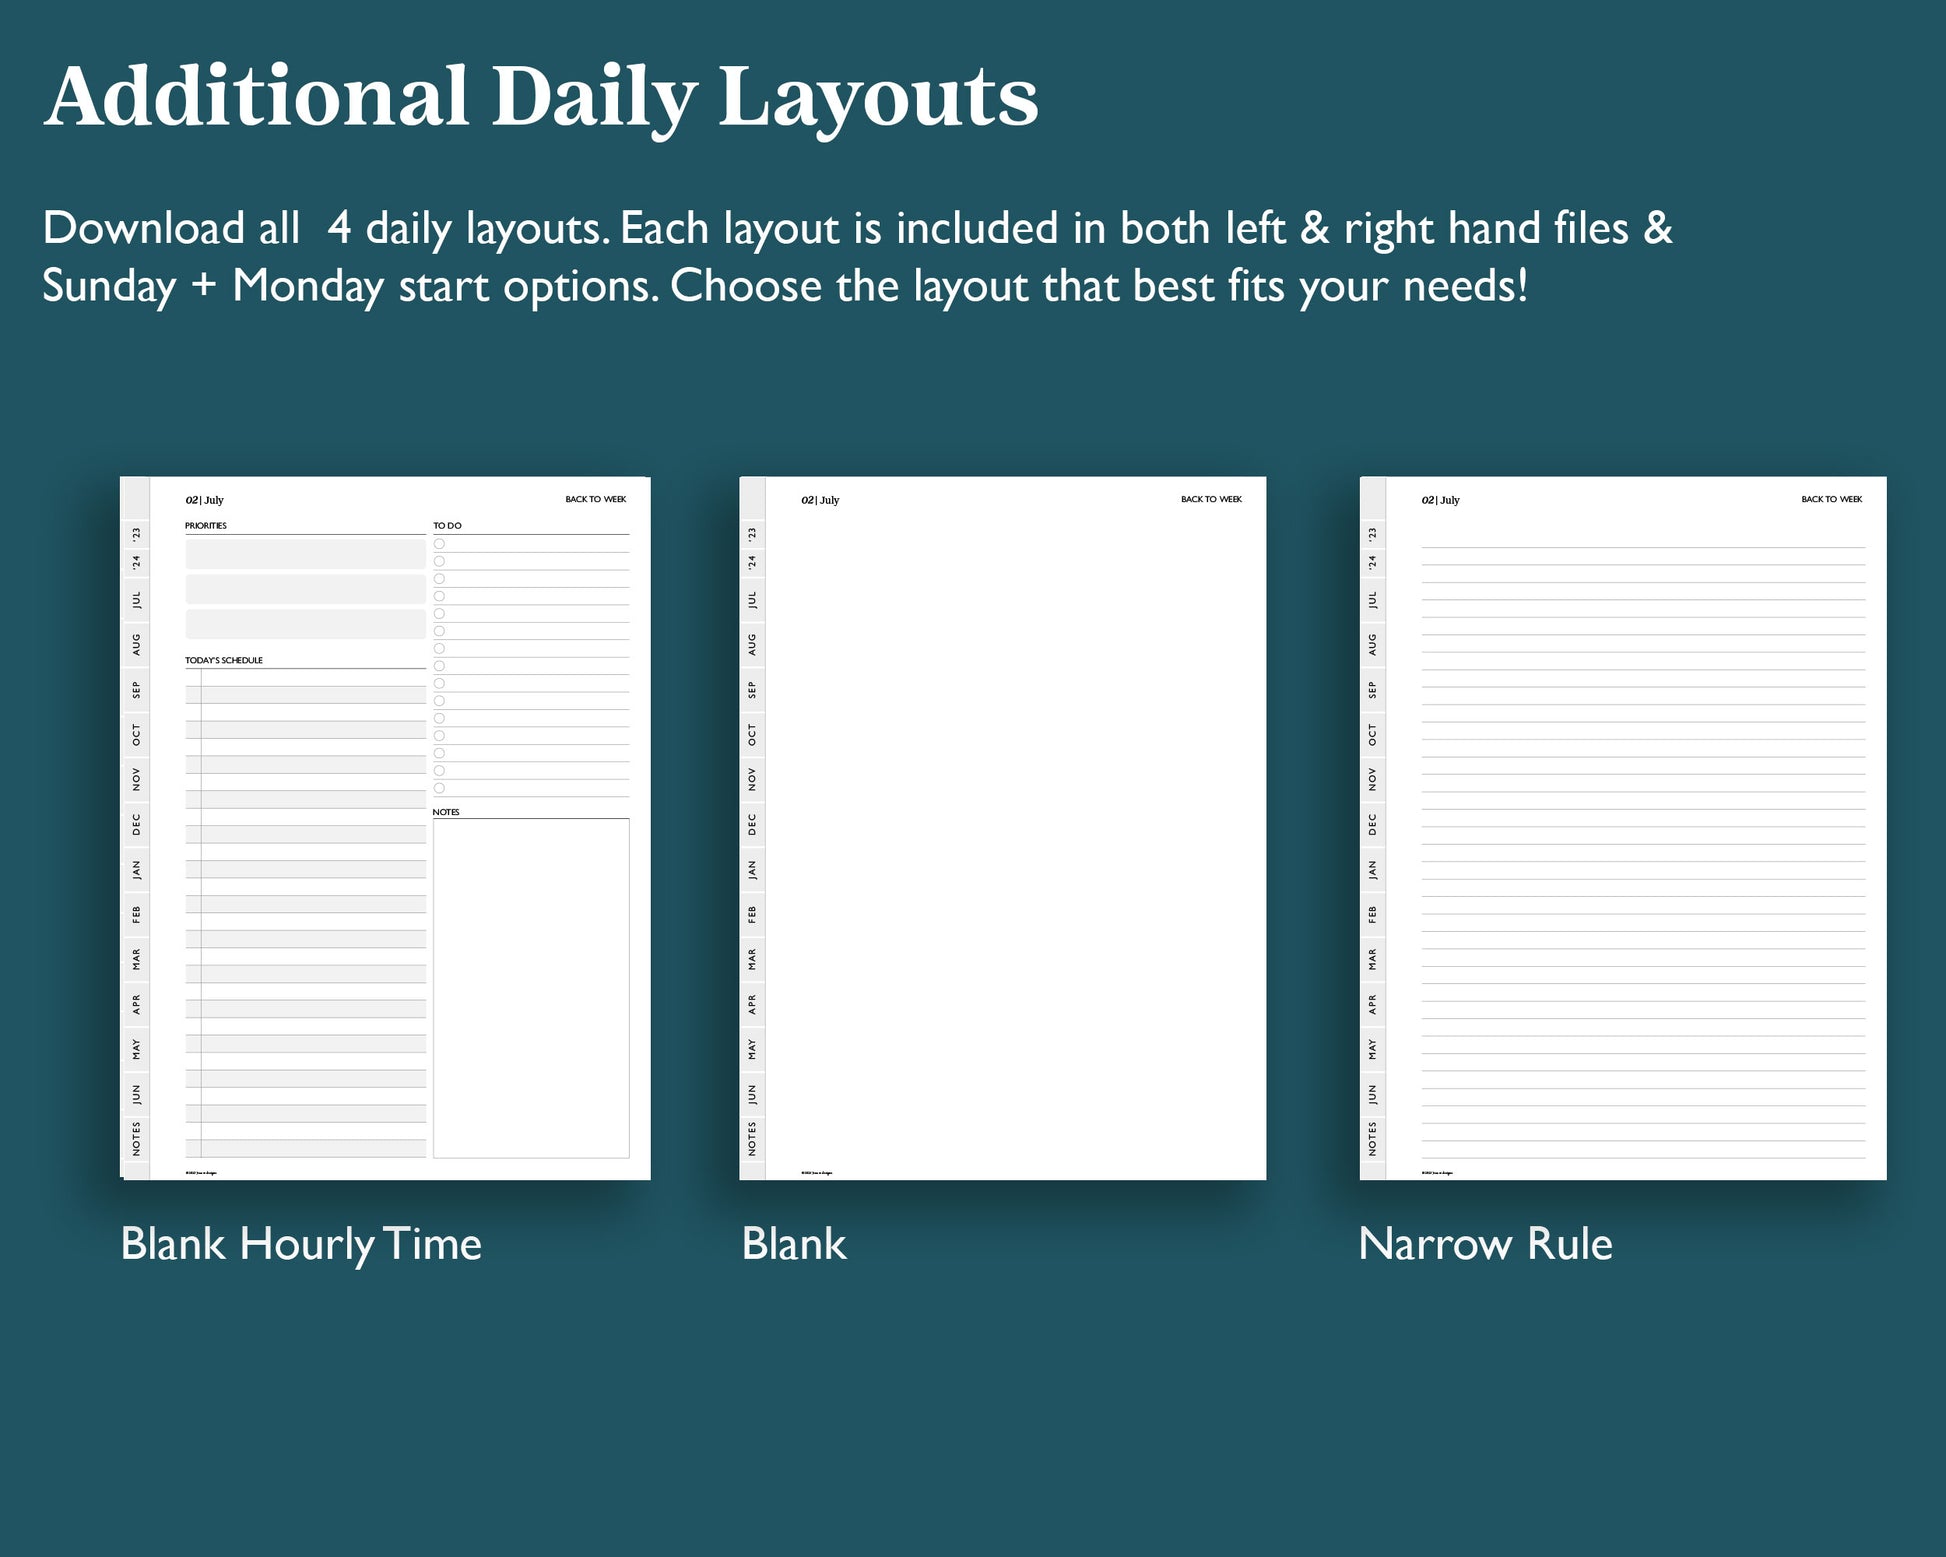Select AUG tab on Narrow Rule page
This screenshot has width=1946, height=1557.
point(1373,645)
